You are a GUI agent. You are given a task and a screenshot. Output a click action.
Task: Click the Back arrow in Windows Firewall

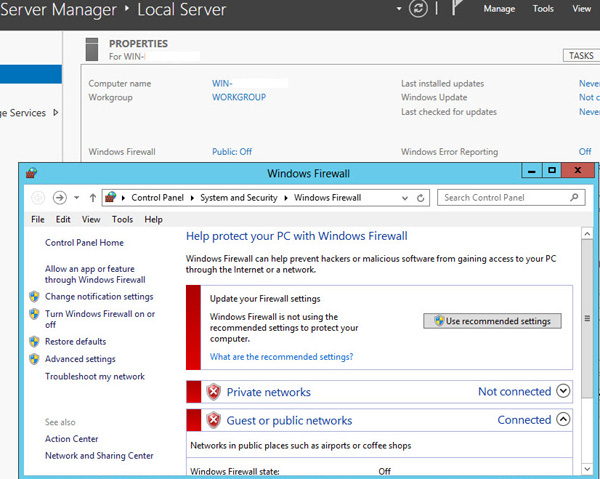pos(38,198)
